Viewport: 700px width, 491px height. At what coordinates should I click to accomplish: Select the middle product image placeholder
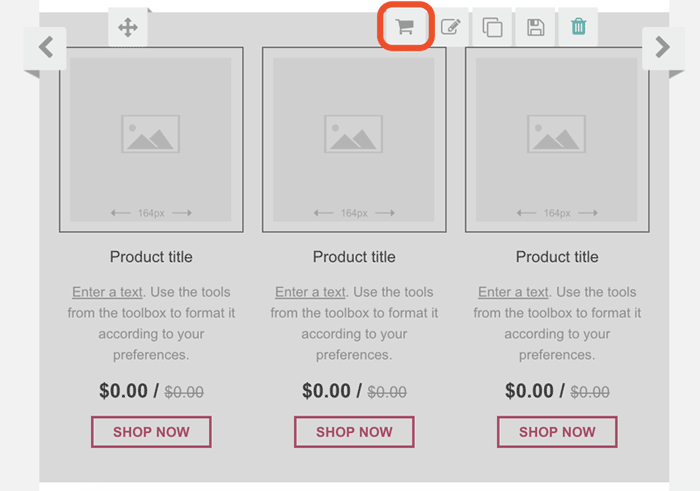354,139
